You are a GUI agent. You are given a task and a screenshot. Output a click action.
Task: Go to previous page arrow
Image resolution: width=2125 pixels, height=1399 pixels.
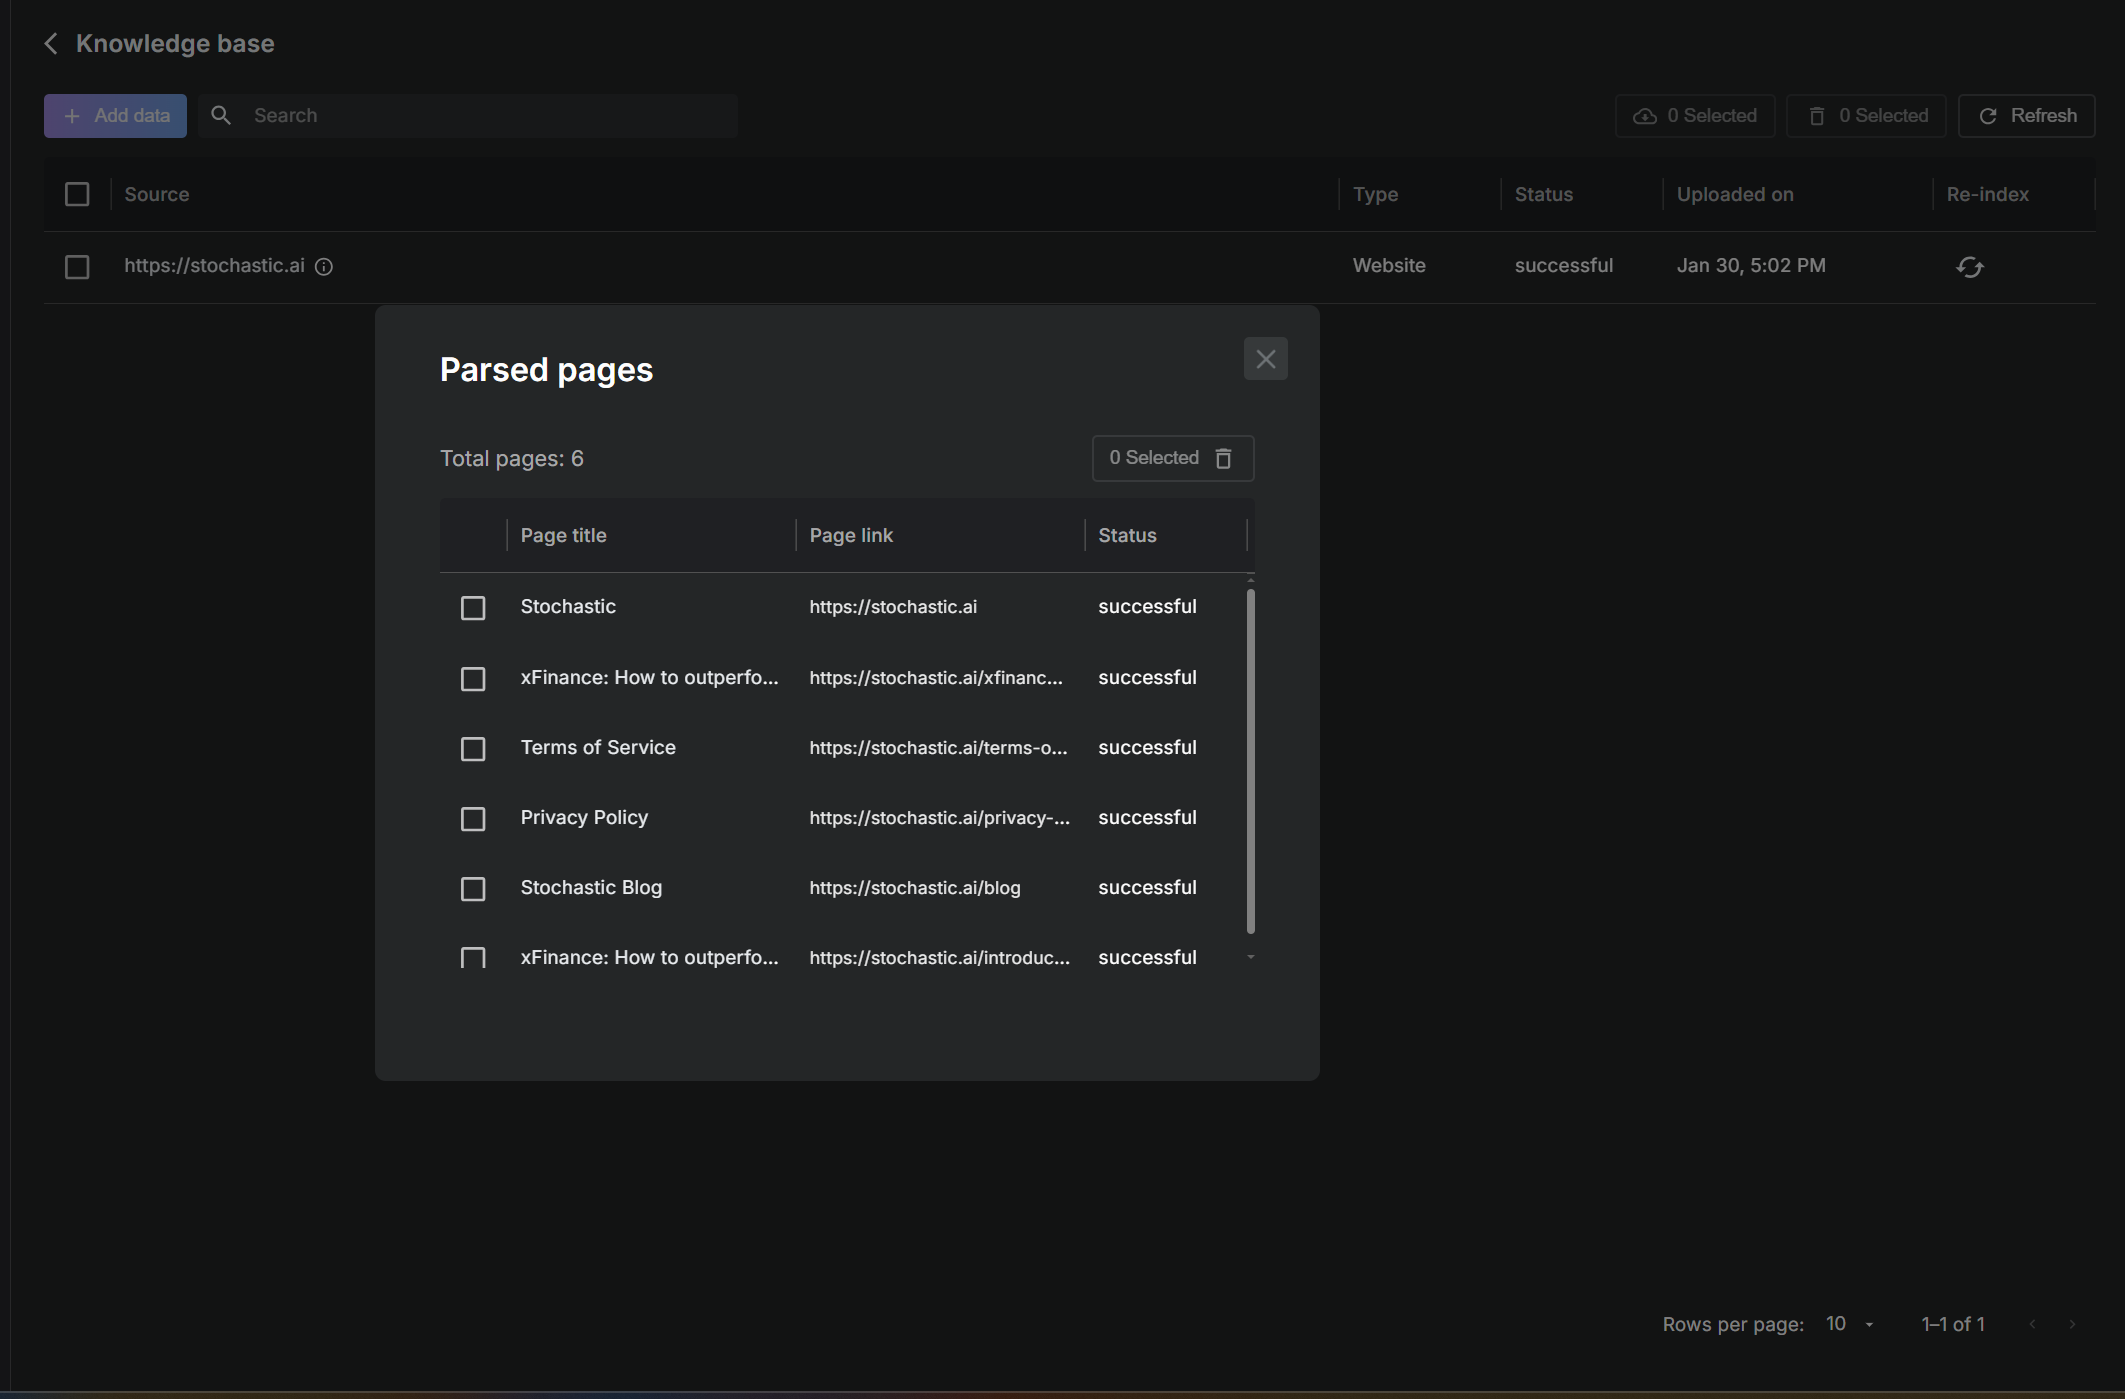tap(2032, 1324)
